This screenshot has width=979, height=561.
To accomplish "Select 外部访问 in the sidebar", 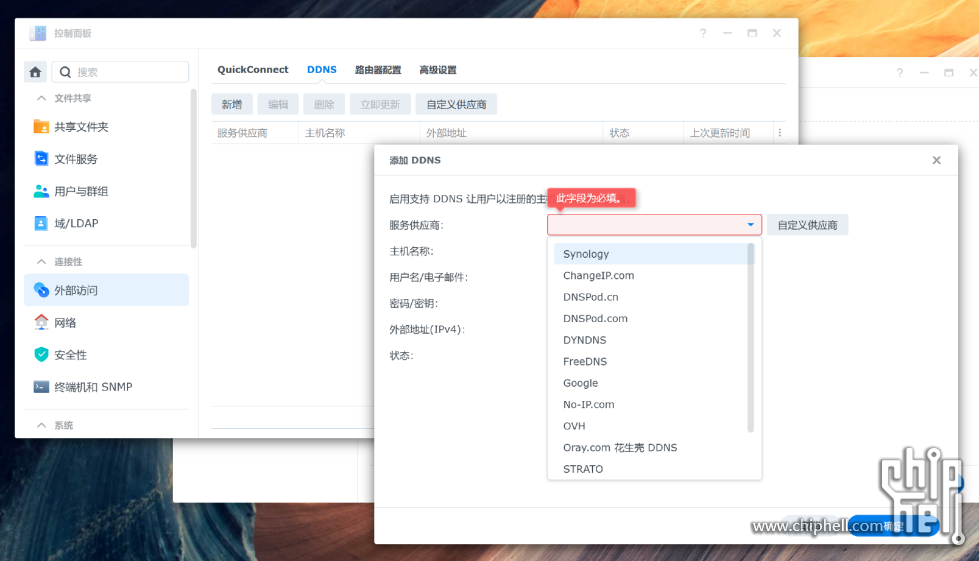I will (x=107, y=290).
